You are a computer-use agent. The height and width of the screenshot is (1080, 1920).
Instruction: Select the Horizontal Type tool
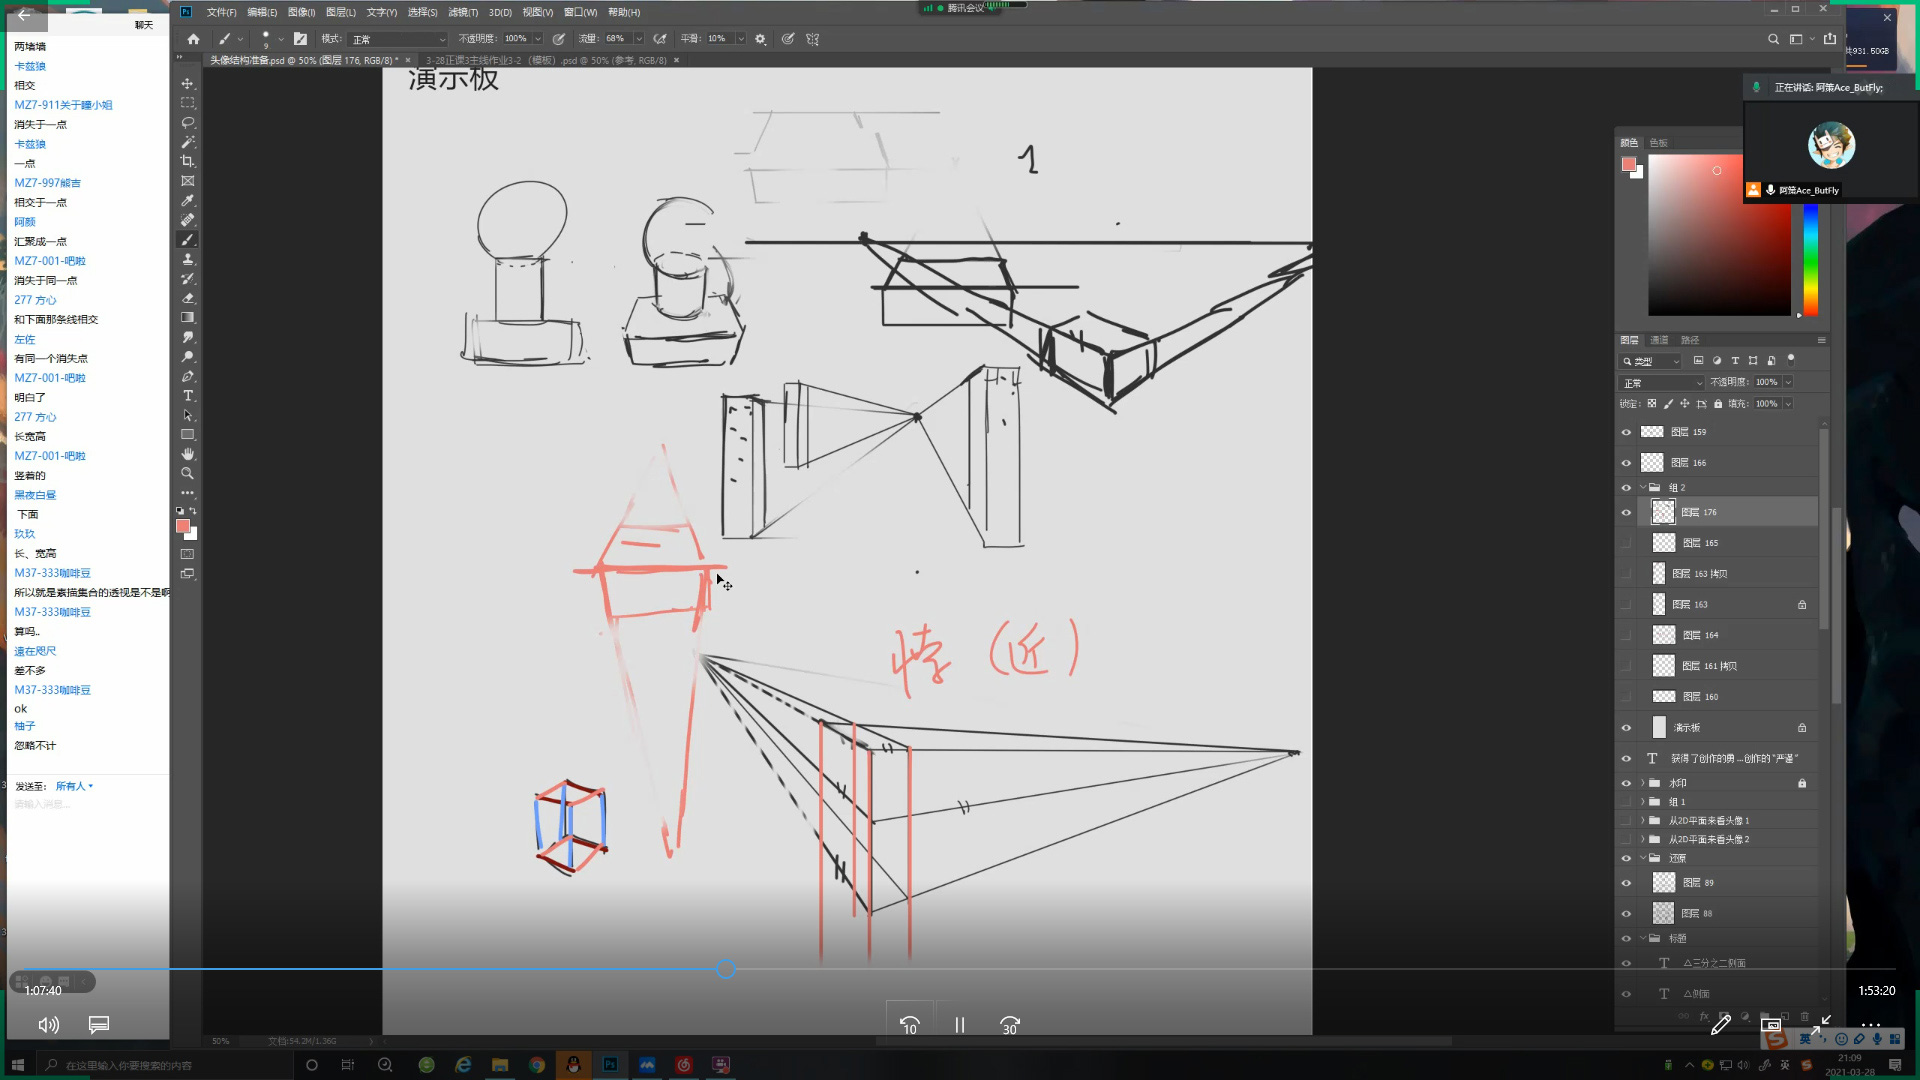[x=187, y=396]
